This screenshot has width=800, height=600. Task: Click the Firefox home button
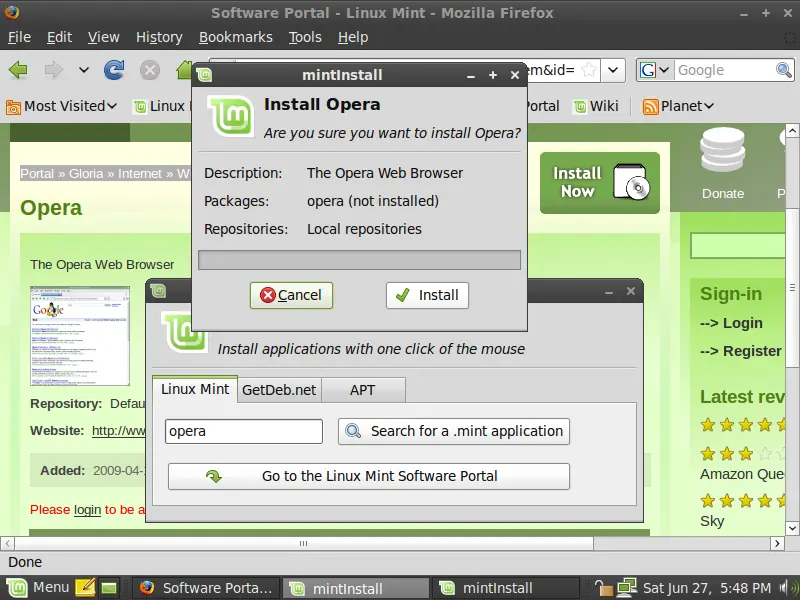tap(184, 70)
